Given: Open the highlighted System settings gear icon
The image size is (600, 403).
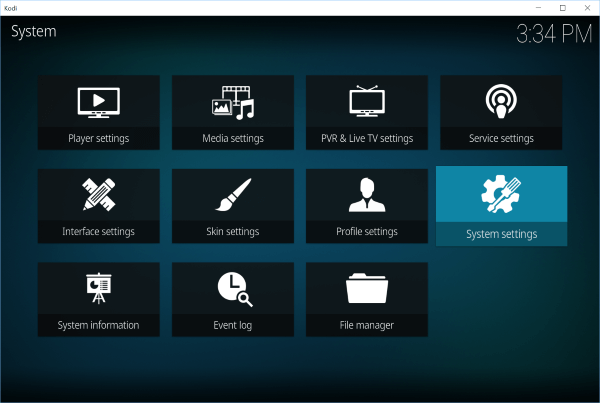Looking at the screenshot, I should click(x=501, y=193).
